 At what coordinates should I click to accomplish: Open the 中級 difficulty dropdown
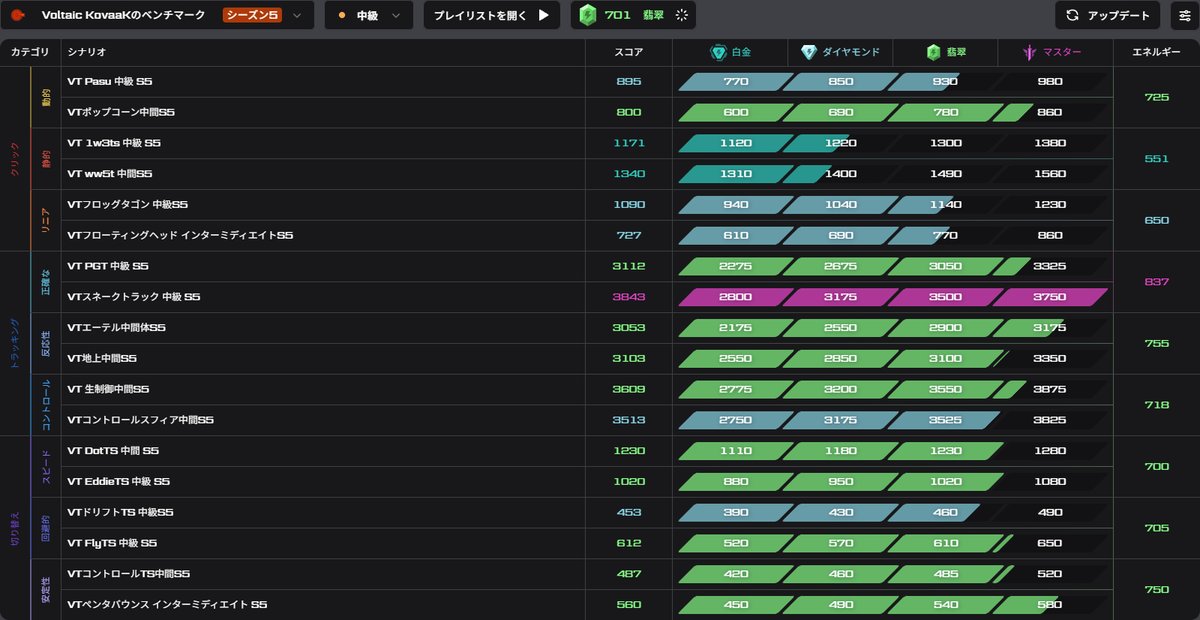pyautogui.click(x=368, y=15)
